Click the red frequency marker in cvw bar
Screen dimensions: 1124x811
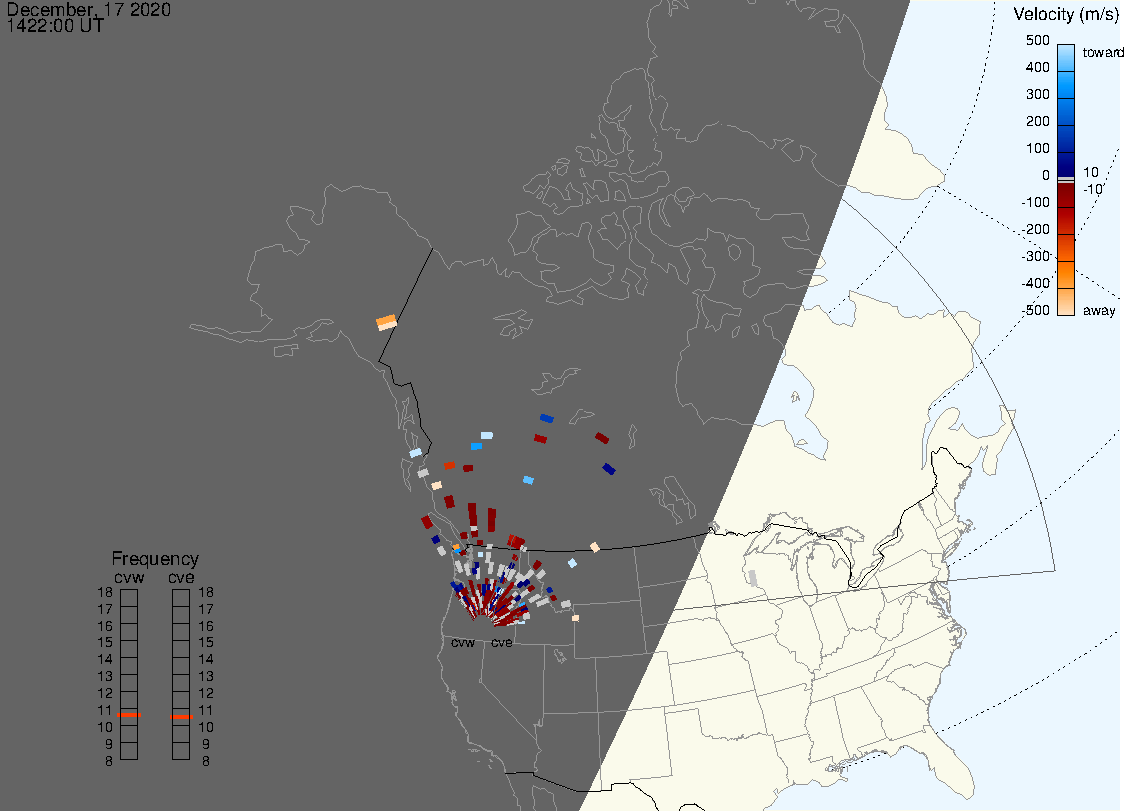pyautogui.click(x=129, y=715)
